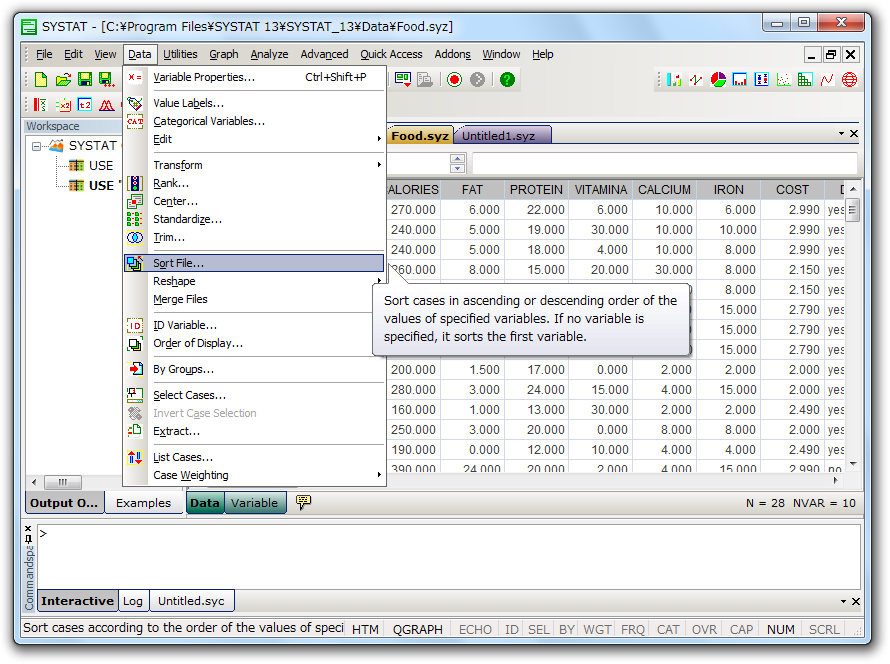Open the Log tab in Commandspace
The image size is (890, 664).
click(133, 601)
